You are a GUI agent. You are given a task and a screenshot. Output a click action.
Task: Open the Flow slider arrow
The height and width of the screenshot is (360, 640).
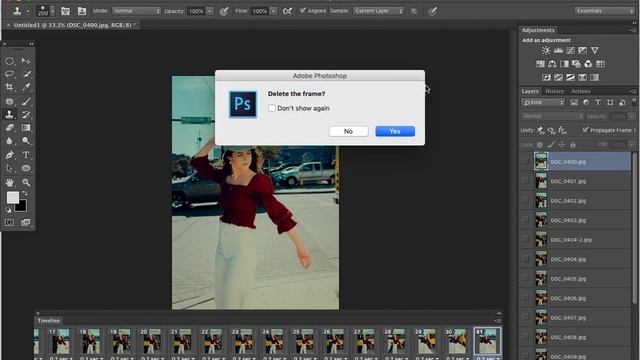tap(273, 11)
